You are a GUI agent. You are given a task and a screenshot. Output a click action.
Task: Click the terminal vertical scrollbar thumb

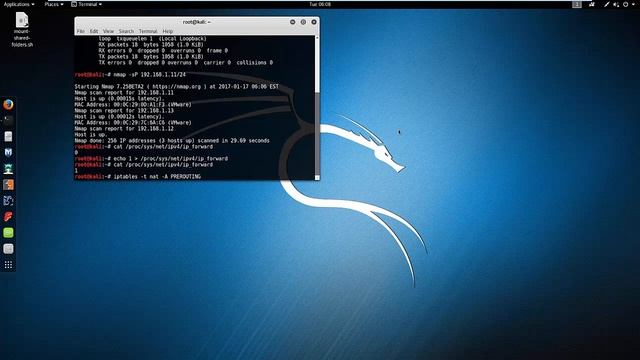point(317,133)
